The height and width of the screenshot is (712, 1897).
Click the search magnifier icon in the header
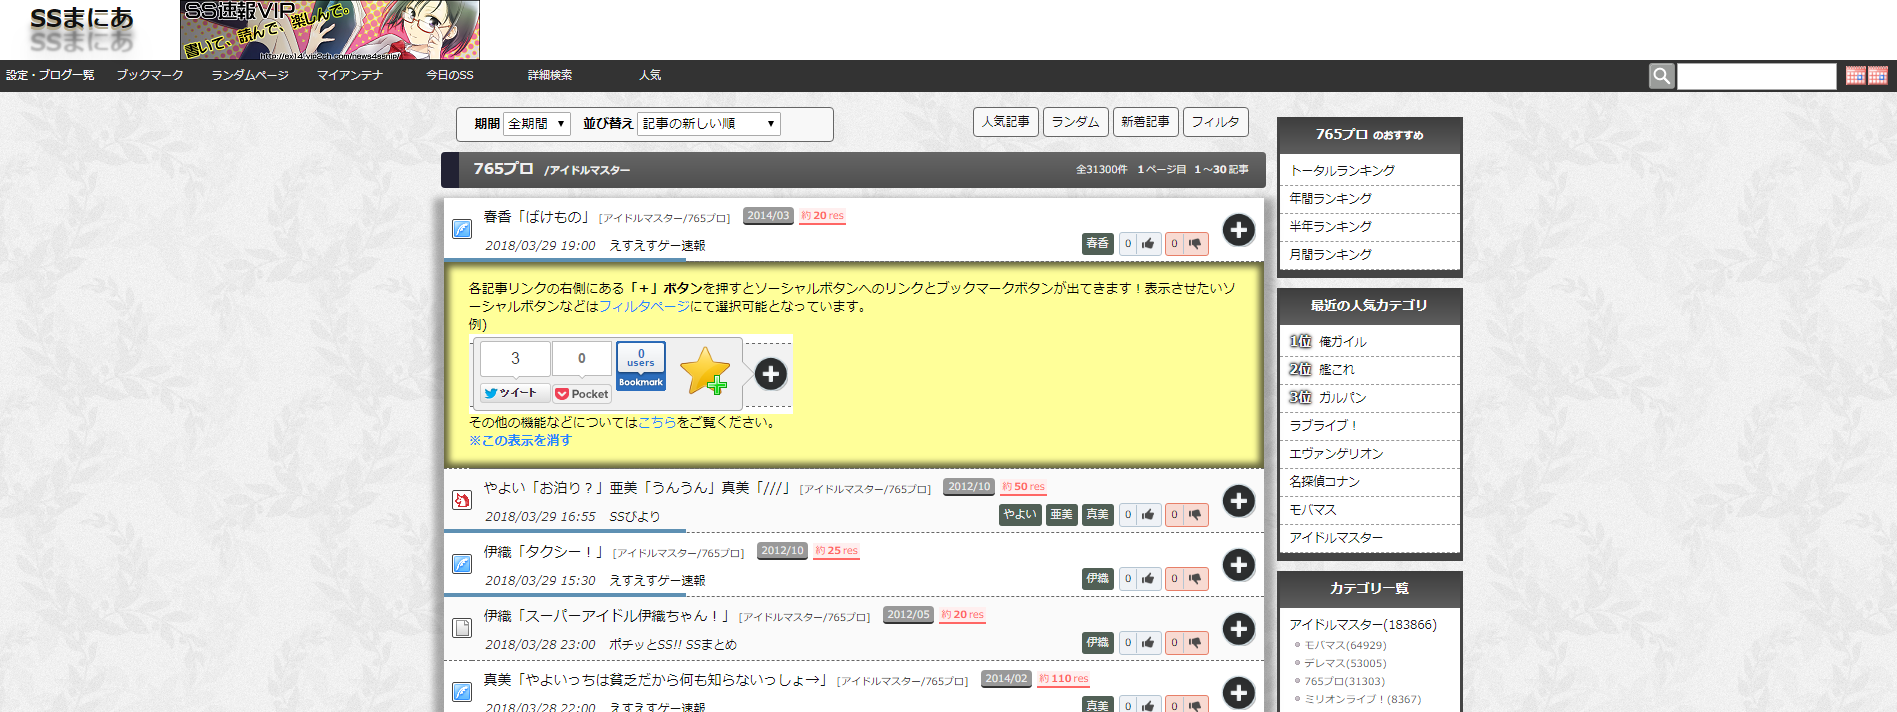click(x=1661, y=76)
